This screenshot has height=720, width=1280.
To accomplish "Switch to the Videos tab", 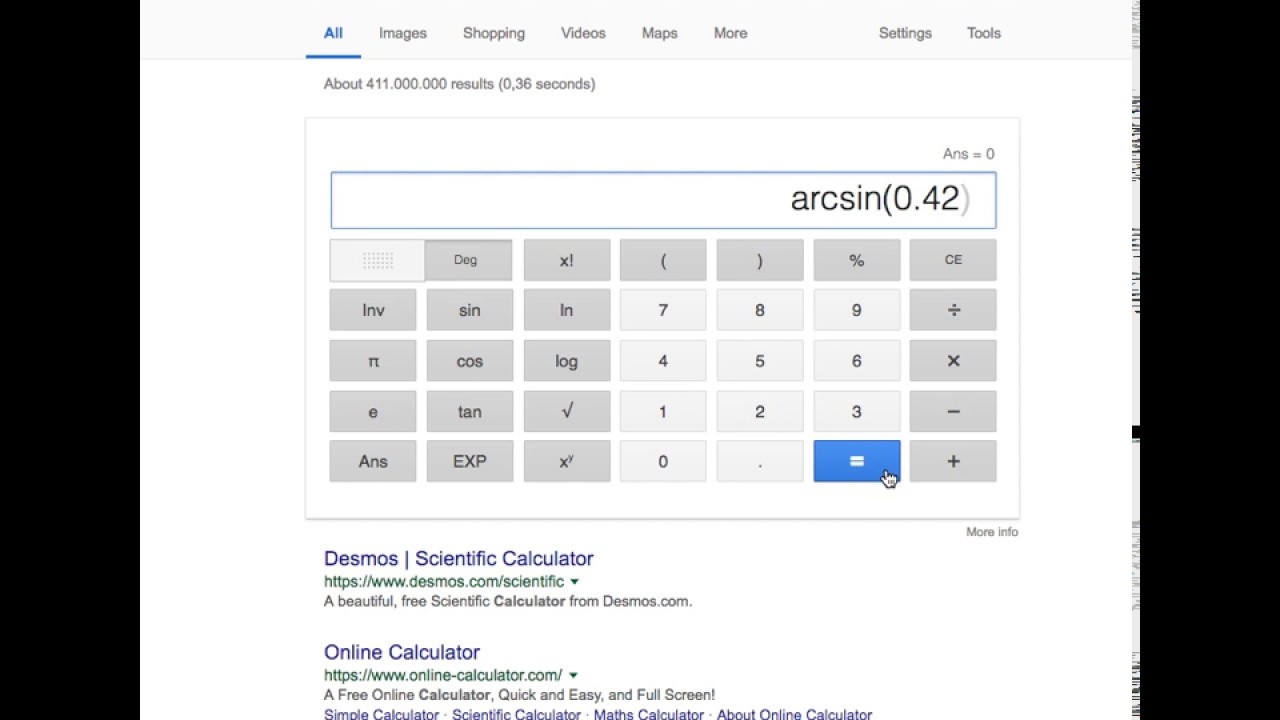I will tap(583, 33).
